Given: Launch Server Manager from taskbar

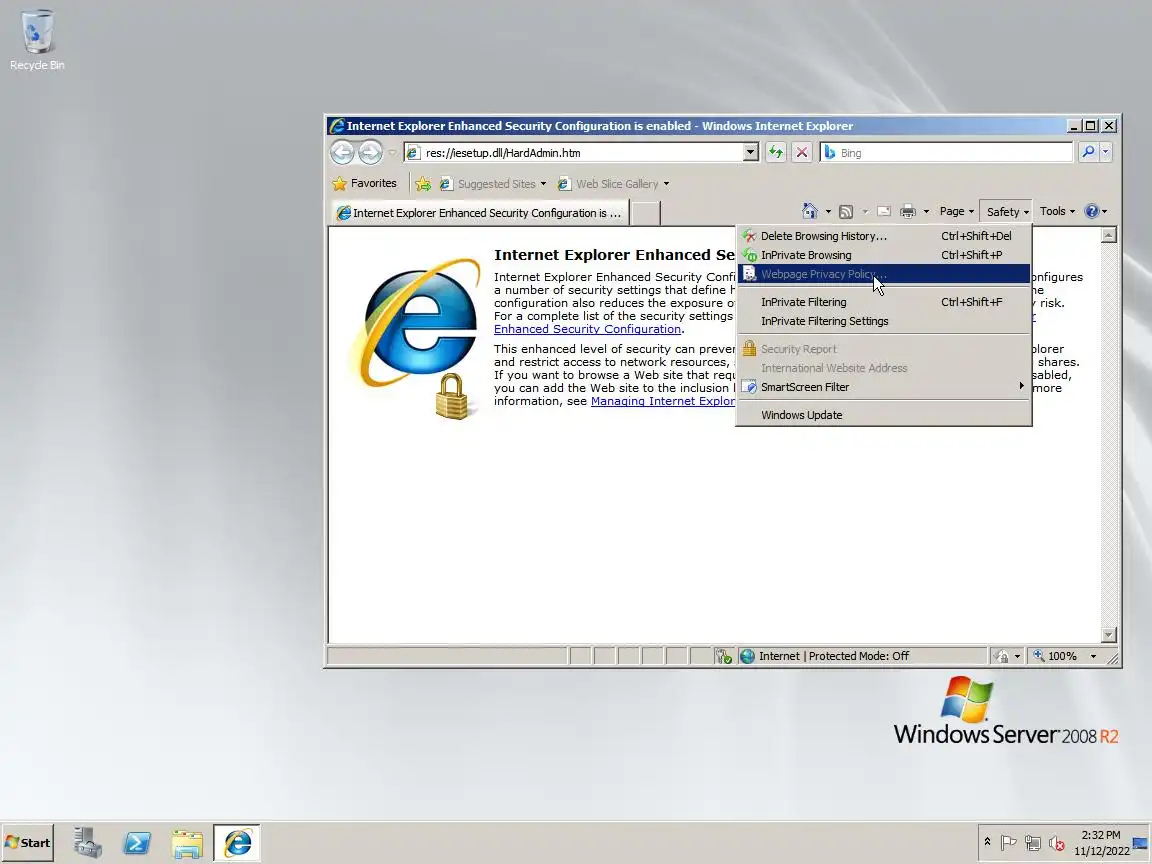Looking at the screenshot, I should (x=87, y=843).
